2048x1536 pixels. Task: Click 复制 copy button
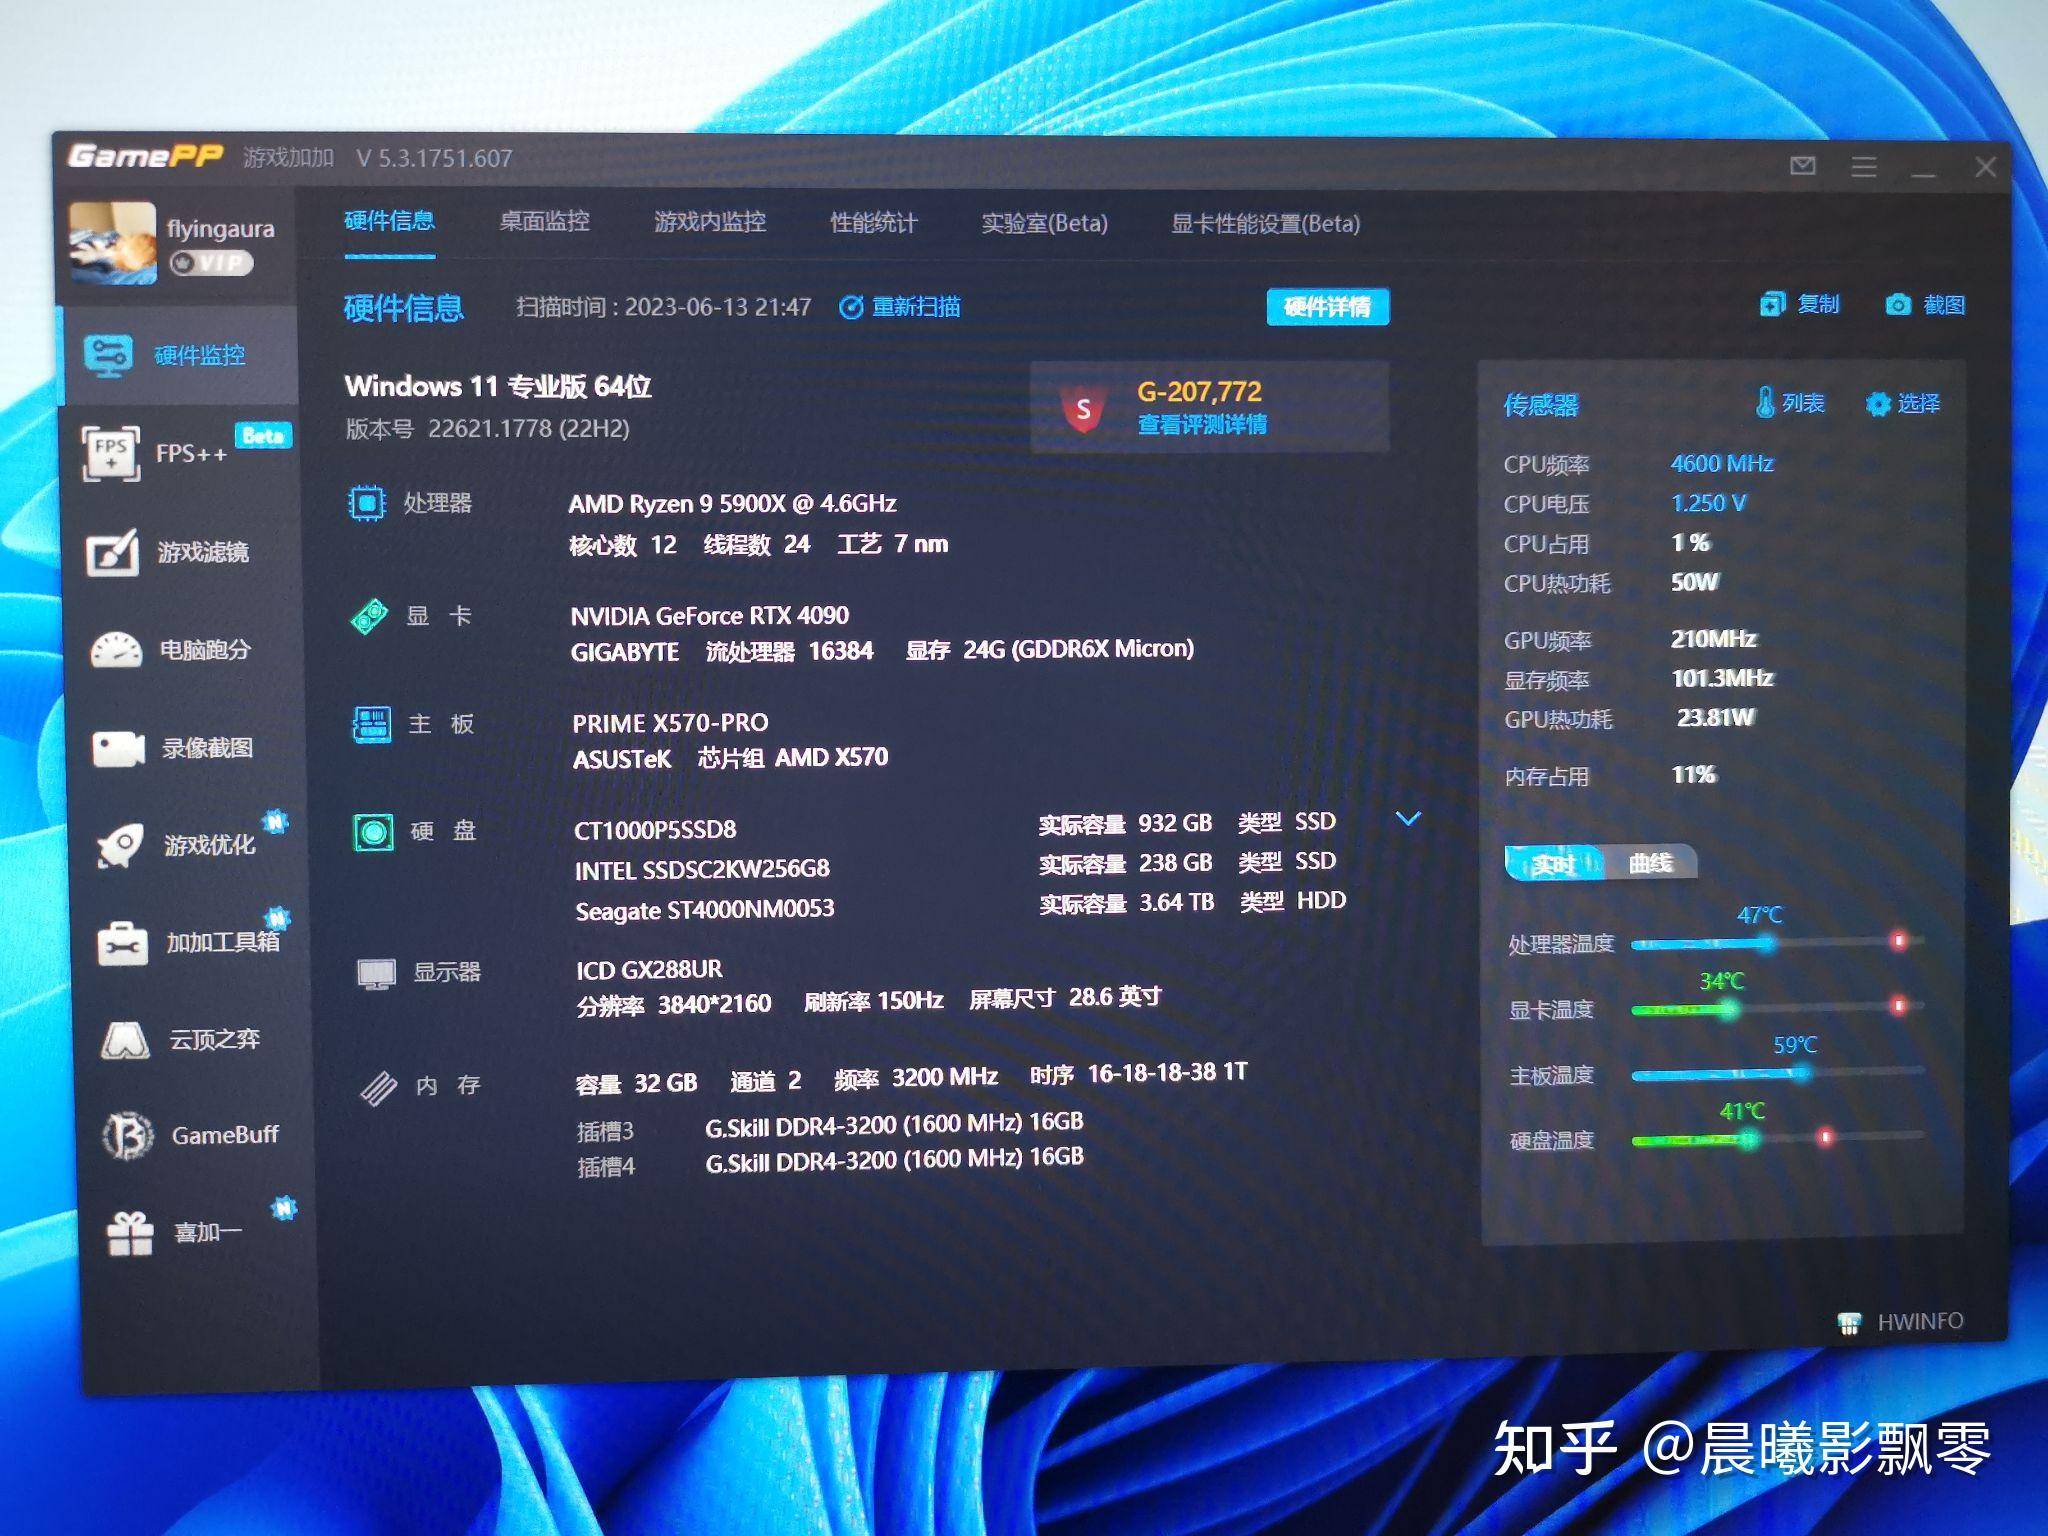pos(1799,304)
